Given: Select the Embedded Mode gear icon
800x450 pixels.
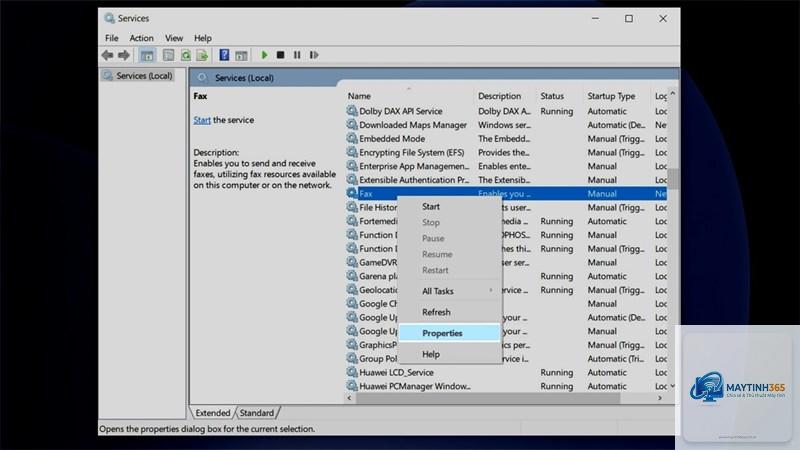Looking at the screenshot, I should point(352,138).
